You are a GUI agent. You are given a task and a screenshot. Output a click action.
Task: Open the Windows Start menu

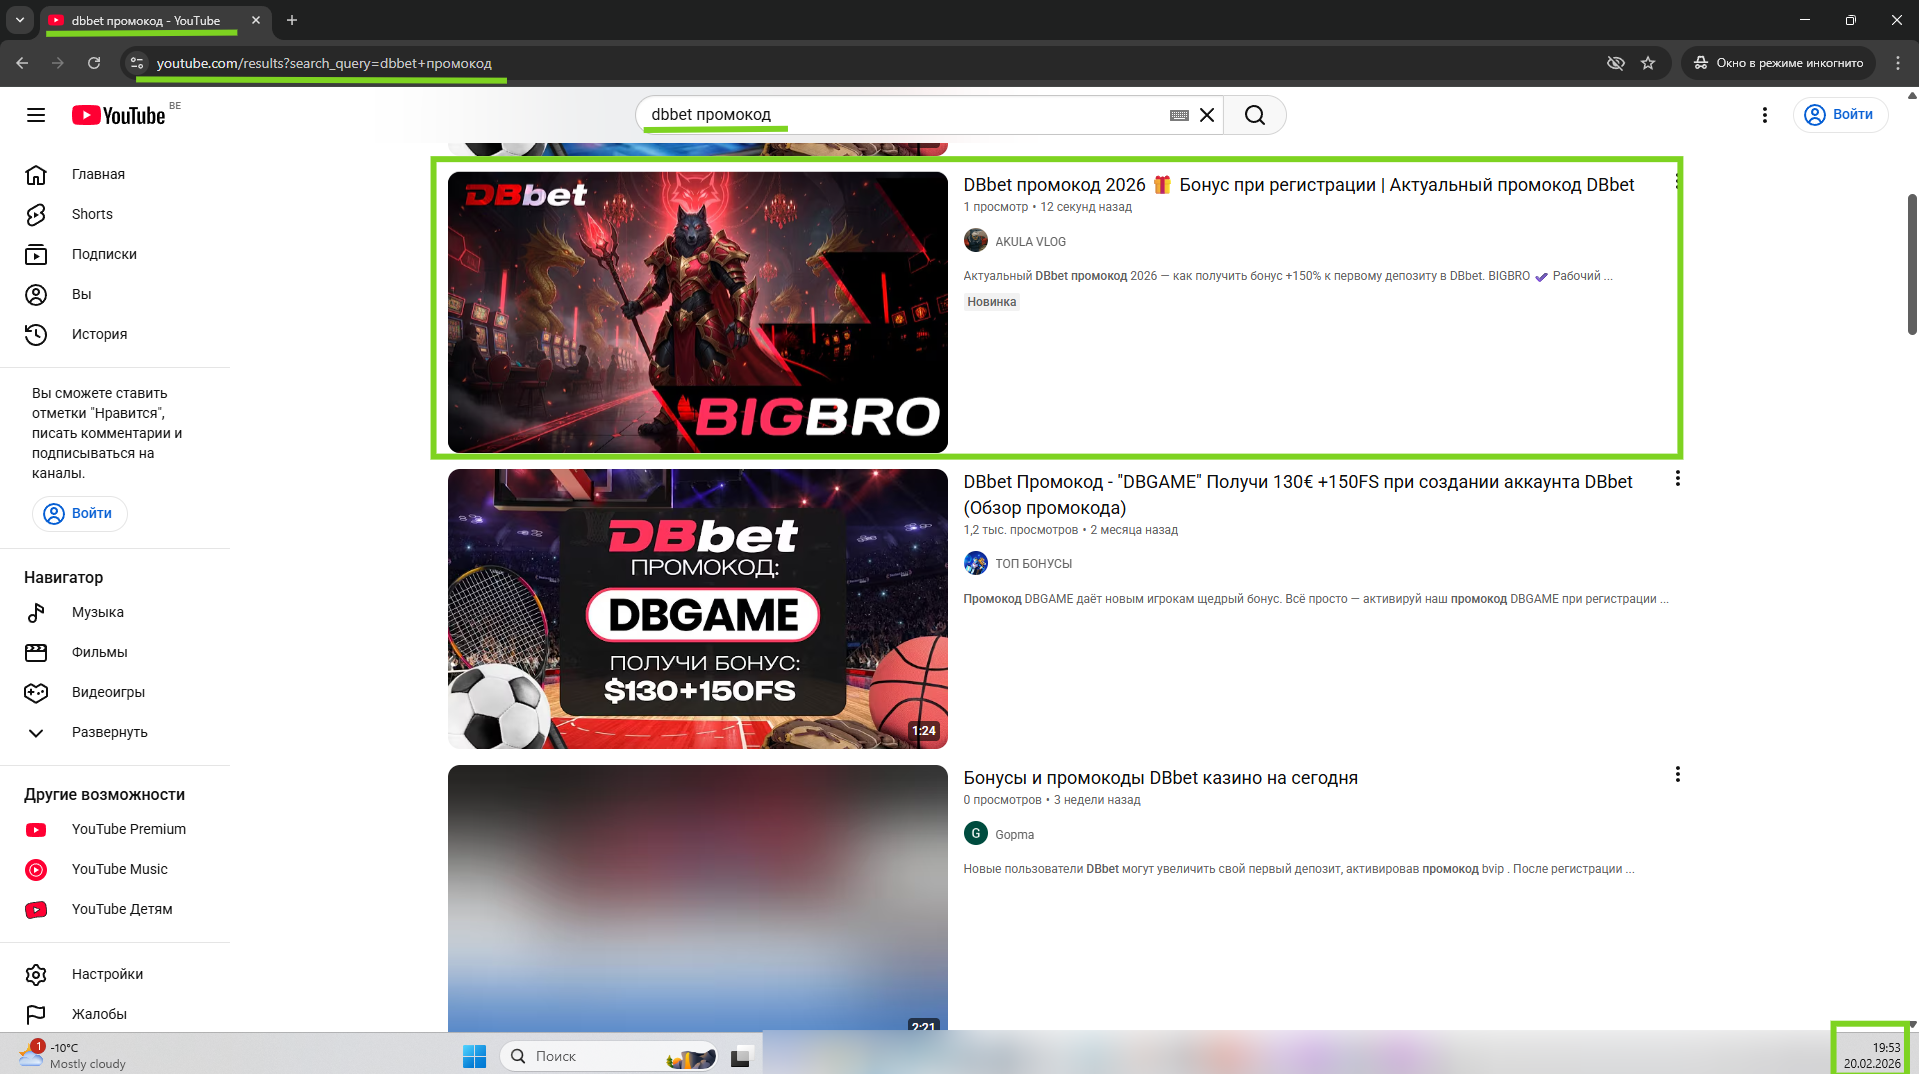point(474,1056)
